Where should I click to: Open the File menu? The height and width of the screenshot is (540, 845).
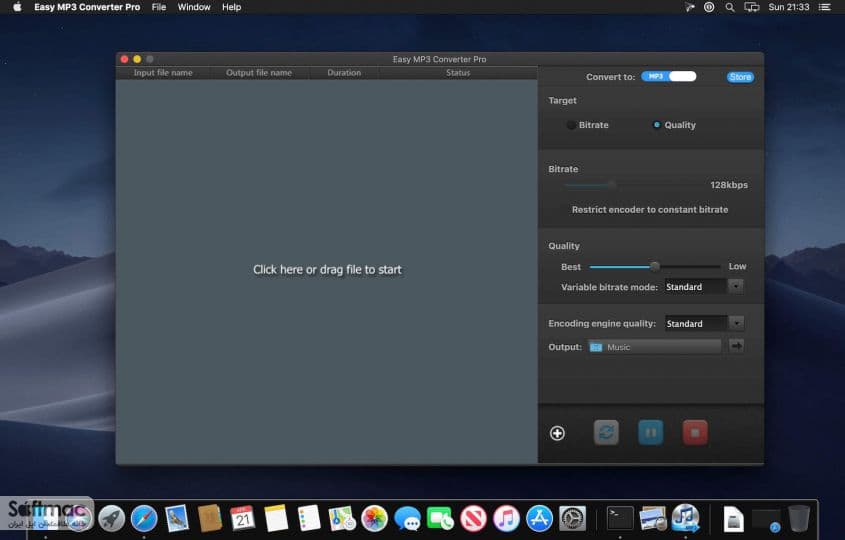[159, 7]
